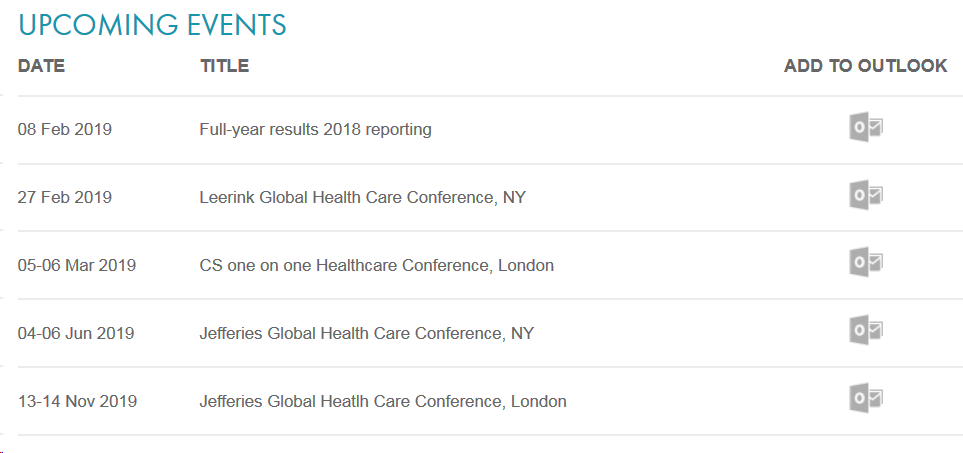Add Full-year results 2018 reporting to Outlook
Screen dimensions: 963x453
[866, 128]
